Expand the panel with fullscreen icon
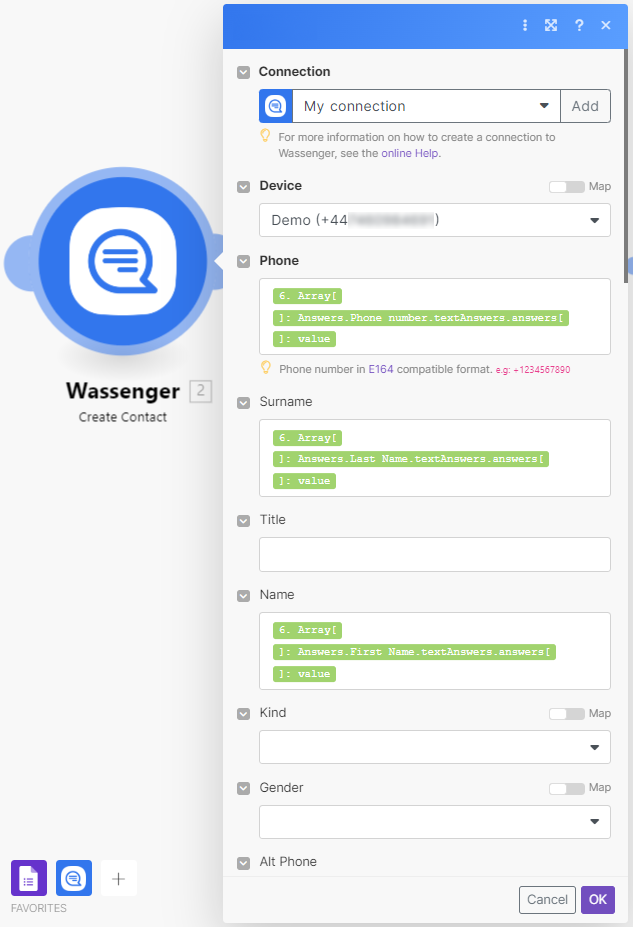This screenshot has width=633, height=927. click(551, 25)
